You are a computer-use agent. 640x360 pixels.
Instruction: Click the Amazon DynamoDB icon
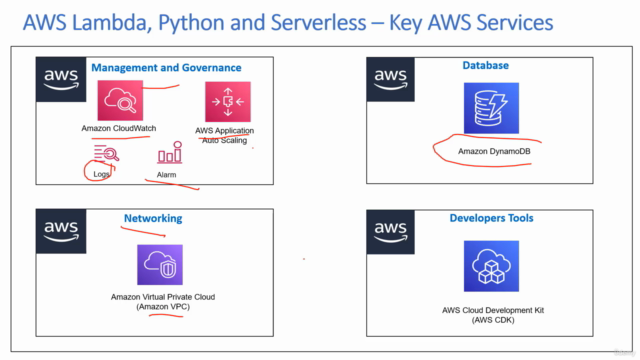point(491,108)
